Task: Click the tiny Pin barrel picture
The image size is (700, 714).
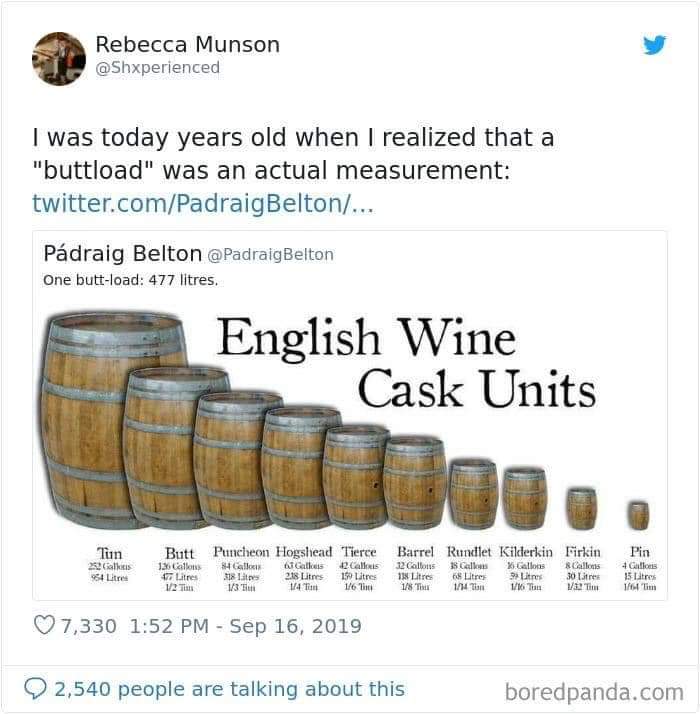Action: (638, 515)
